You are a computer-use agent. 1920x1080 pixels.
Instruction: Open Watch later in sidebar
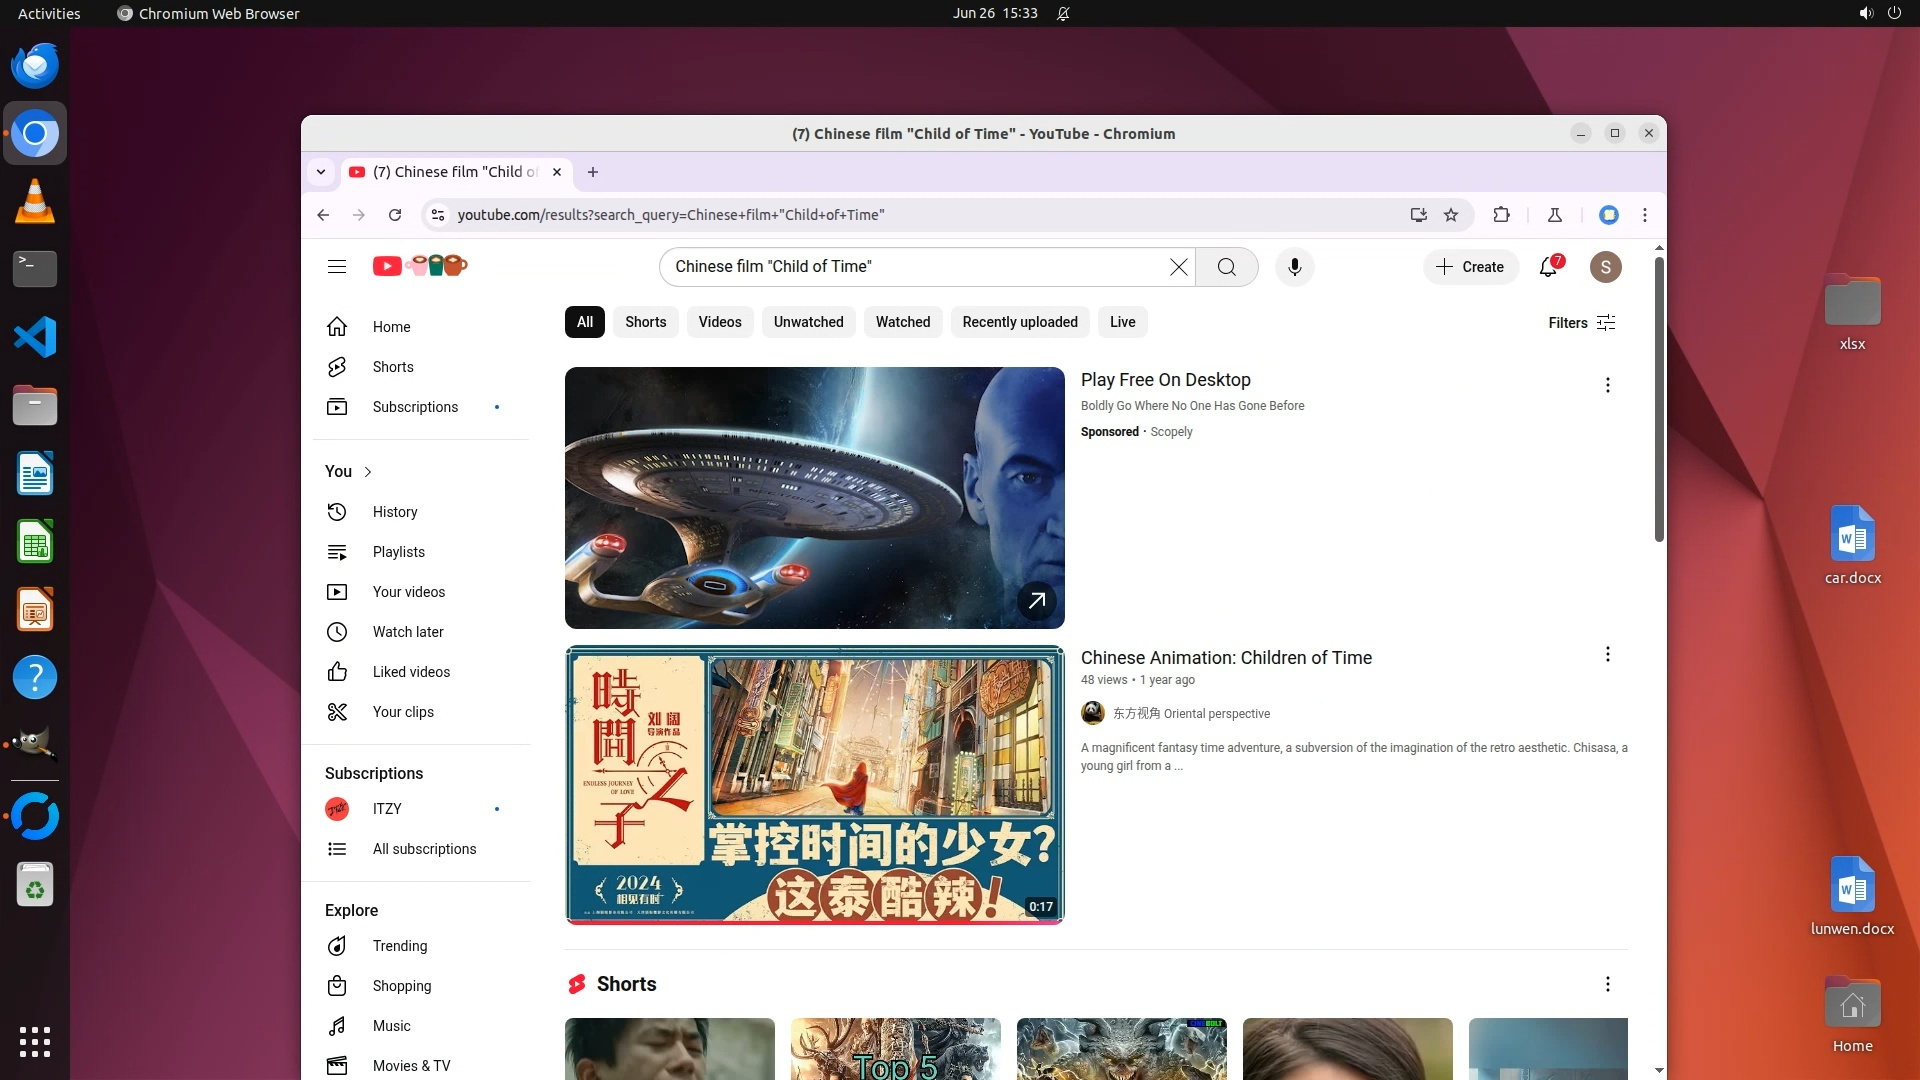point(408,632)
